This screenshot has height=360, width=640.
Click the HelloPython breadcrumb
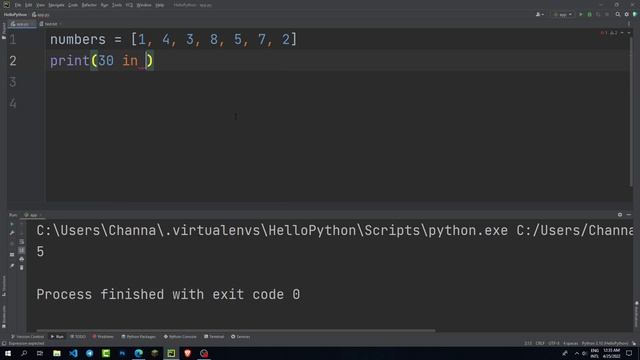[16, 15]
